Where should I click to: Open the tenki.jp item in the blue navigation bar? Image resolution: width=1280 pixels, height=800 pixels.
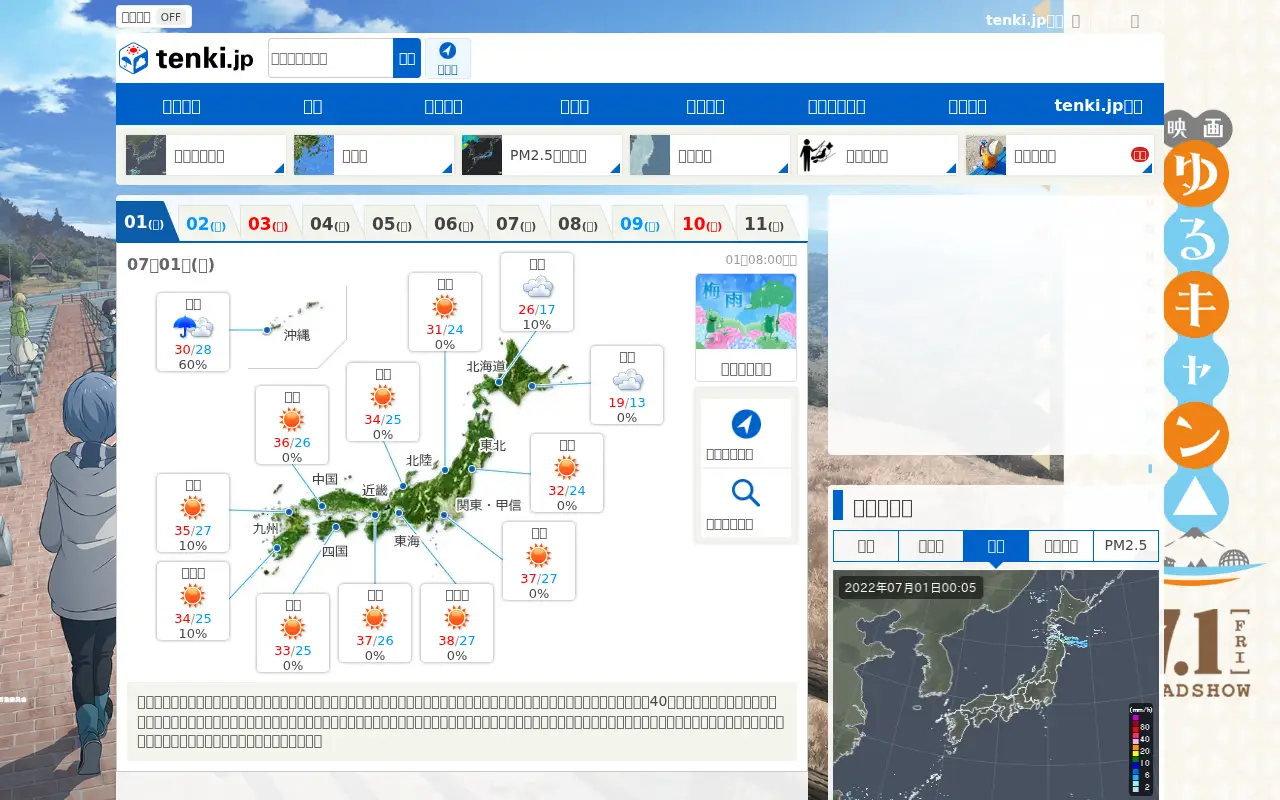(x=1098, y=106)
